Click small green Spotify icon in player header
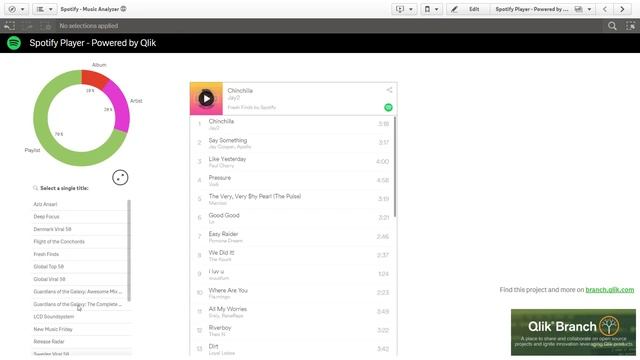 coord(388,107)
